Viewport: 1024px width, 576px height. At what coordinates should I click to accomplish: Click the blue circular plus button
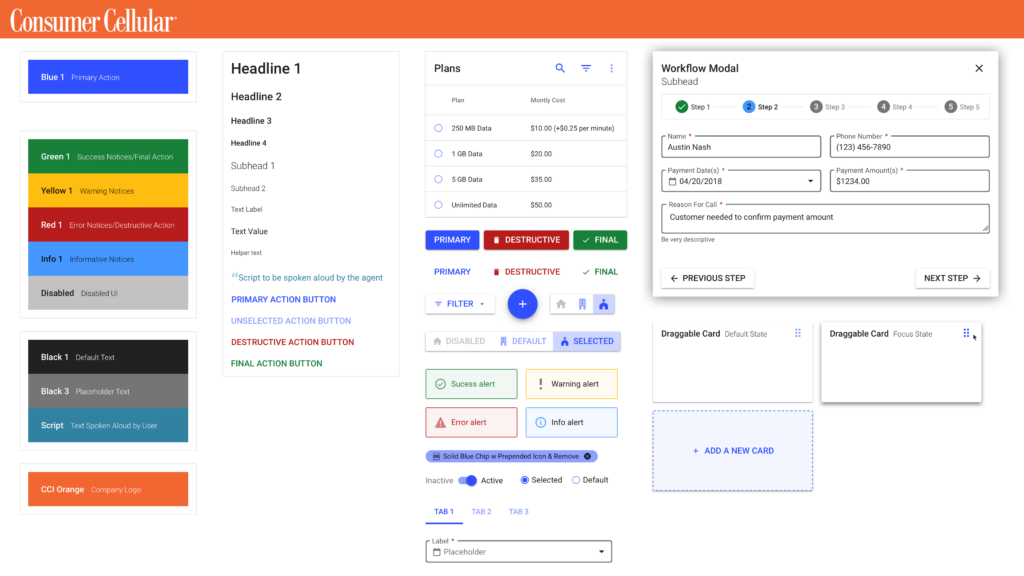pyautogui.click(x=522, y=304)
